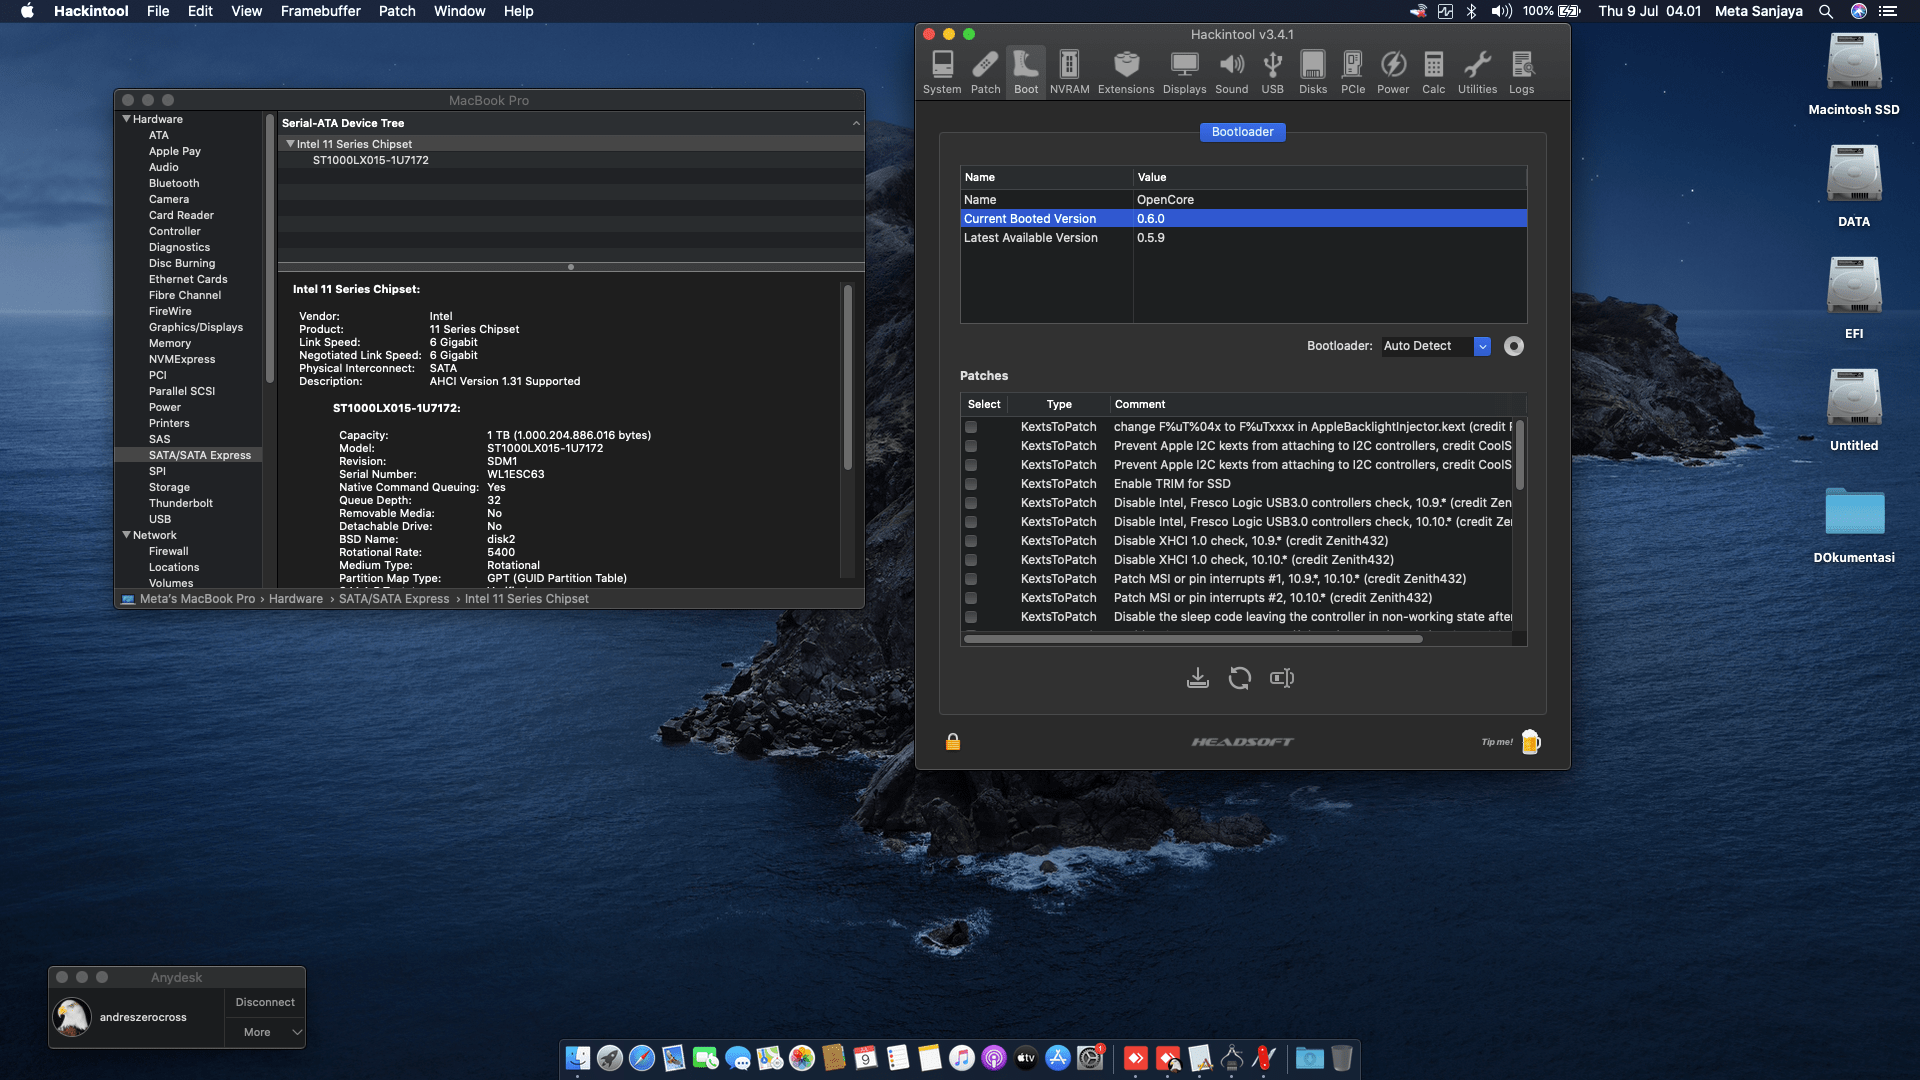
Task: Open the Calc toolbar icon
Action: [x=1433, y=72]
